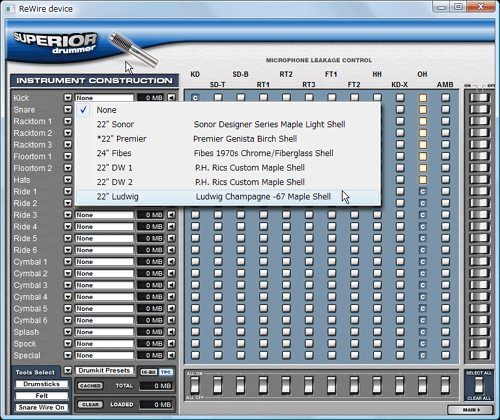
Task: Choose *22" Premier kick drum
Action: (x=228, y=139)
